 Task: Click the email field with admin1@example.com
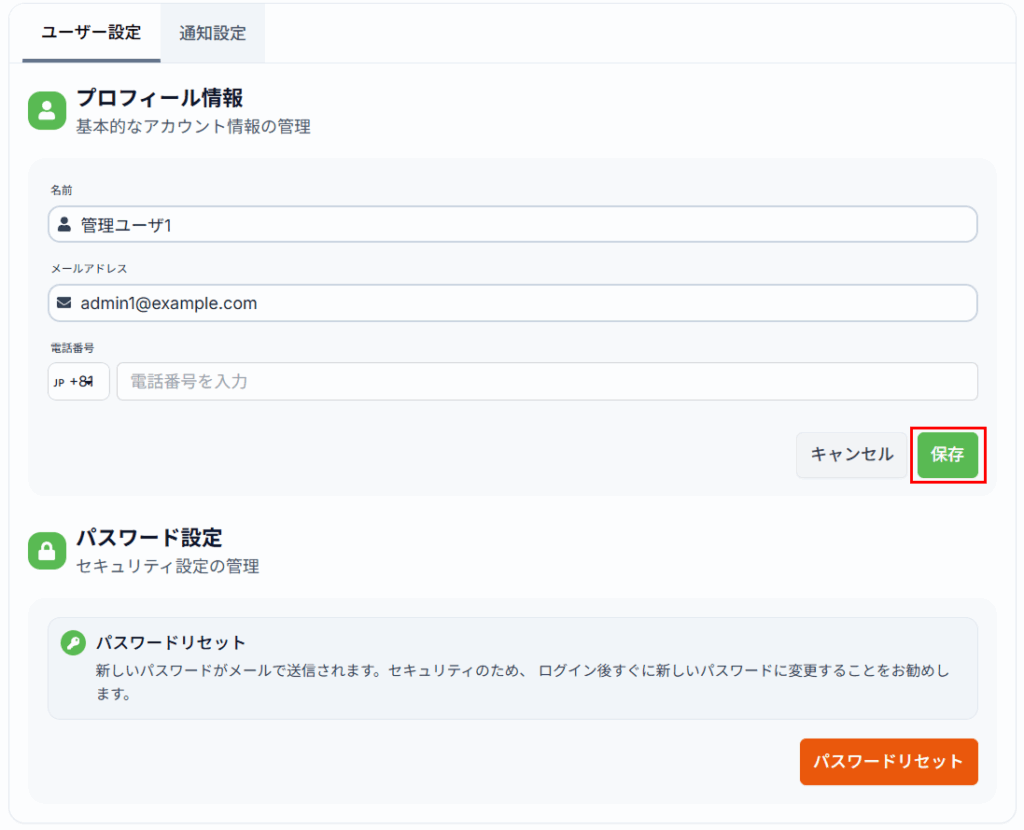coord(520,303)
